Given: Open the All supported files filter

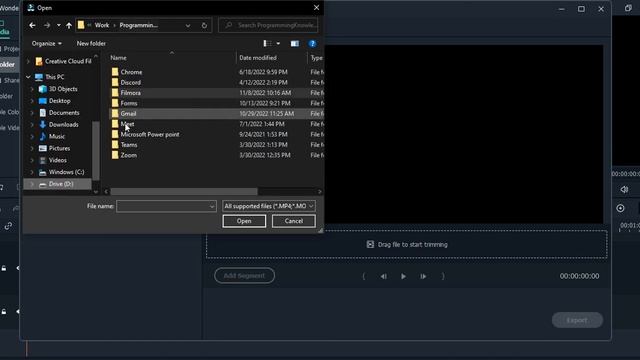Looking at the screenshot, I should point(269,206).
